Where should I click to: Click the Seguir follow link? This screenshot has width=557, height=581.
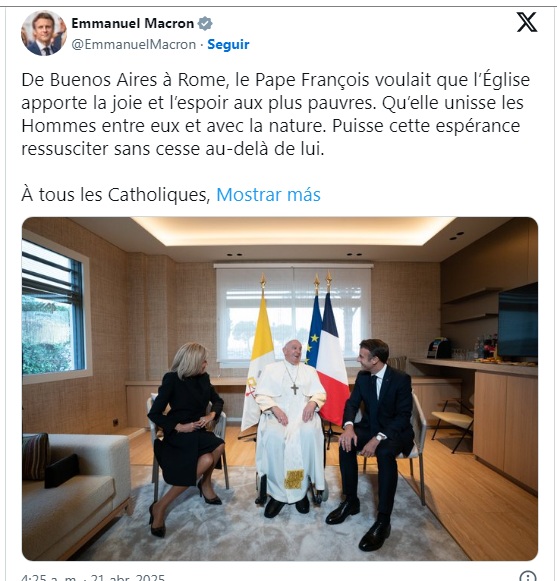228,44
